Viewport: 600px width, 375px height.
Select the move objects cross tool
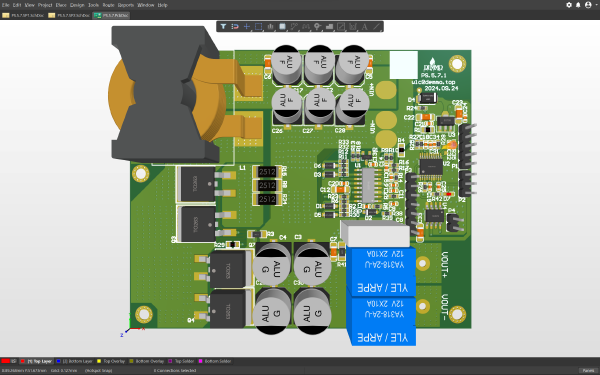pos(247,26)
